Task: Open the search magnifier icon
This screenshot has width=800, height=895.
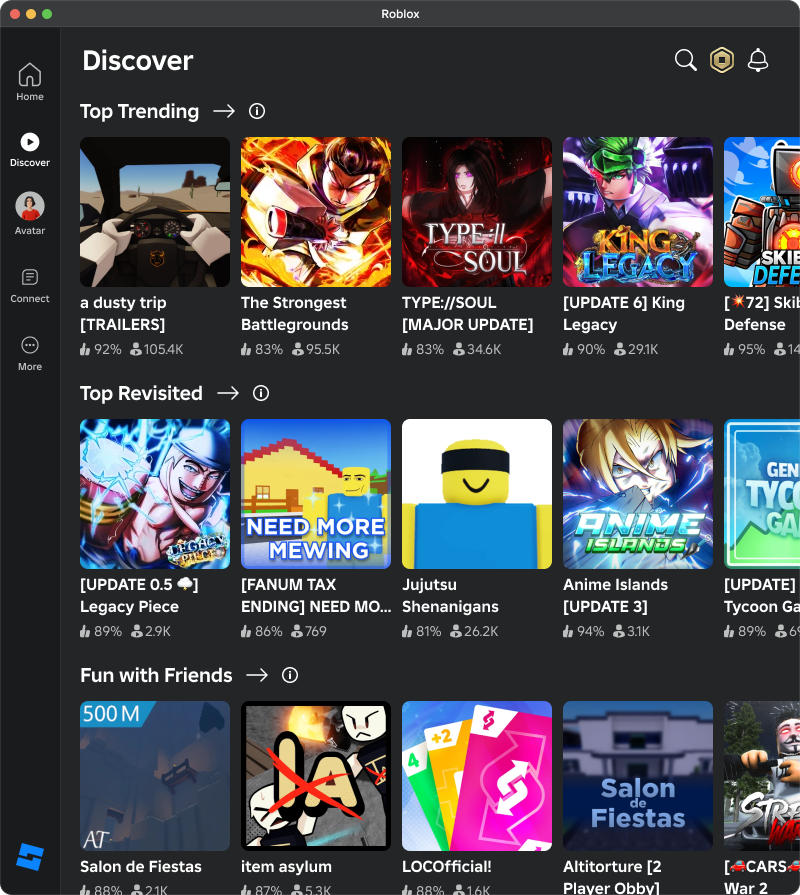Action: click(x=685, y=60)
